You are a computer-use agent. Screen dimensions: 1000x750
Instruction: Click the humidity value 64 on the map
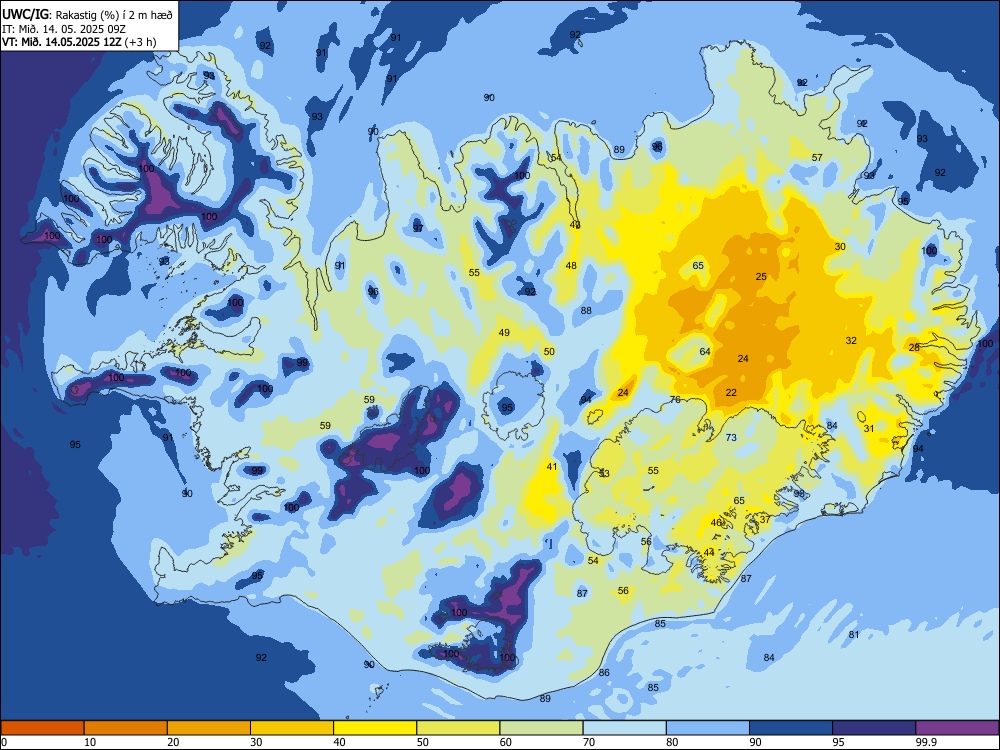point(705,351)
